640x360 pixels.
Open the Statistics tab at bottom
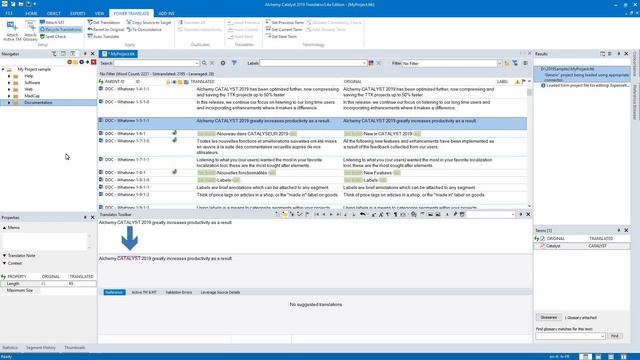tap(10, 348)
